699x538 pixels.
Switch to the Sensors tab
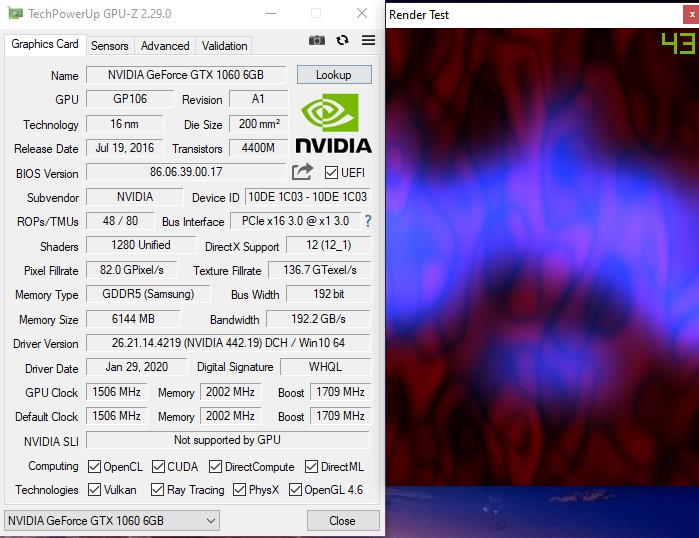(x=110, y=46)
